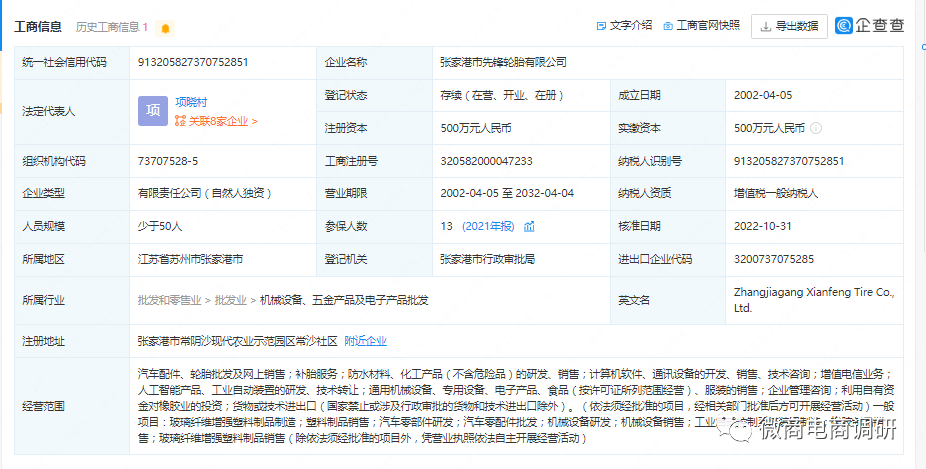Open 工商官网快照 camera snapshot icon
Viewport: 926px width, 469px height.
[669, 26]
